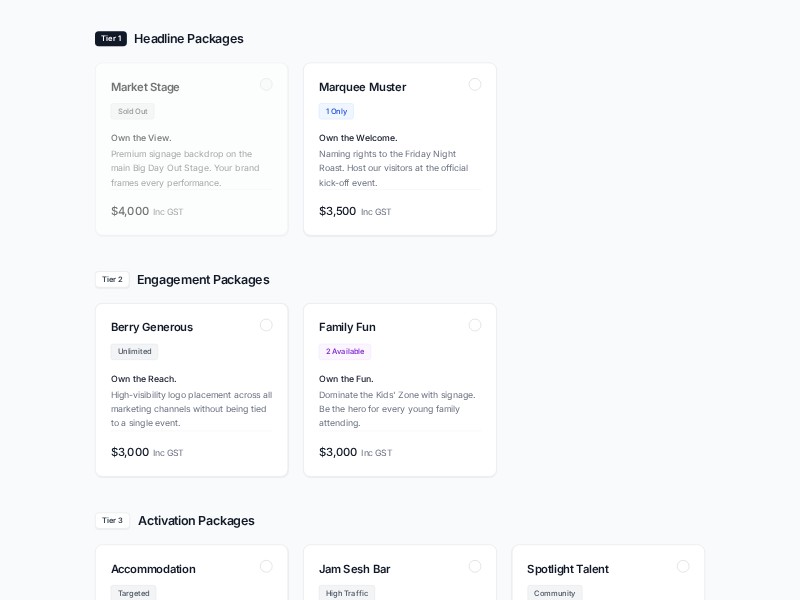
Task: Click the $3,500 price on Marquee Muster
Action: [337, 211]
